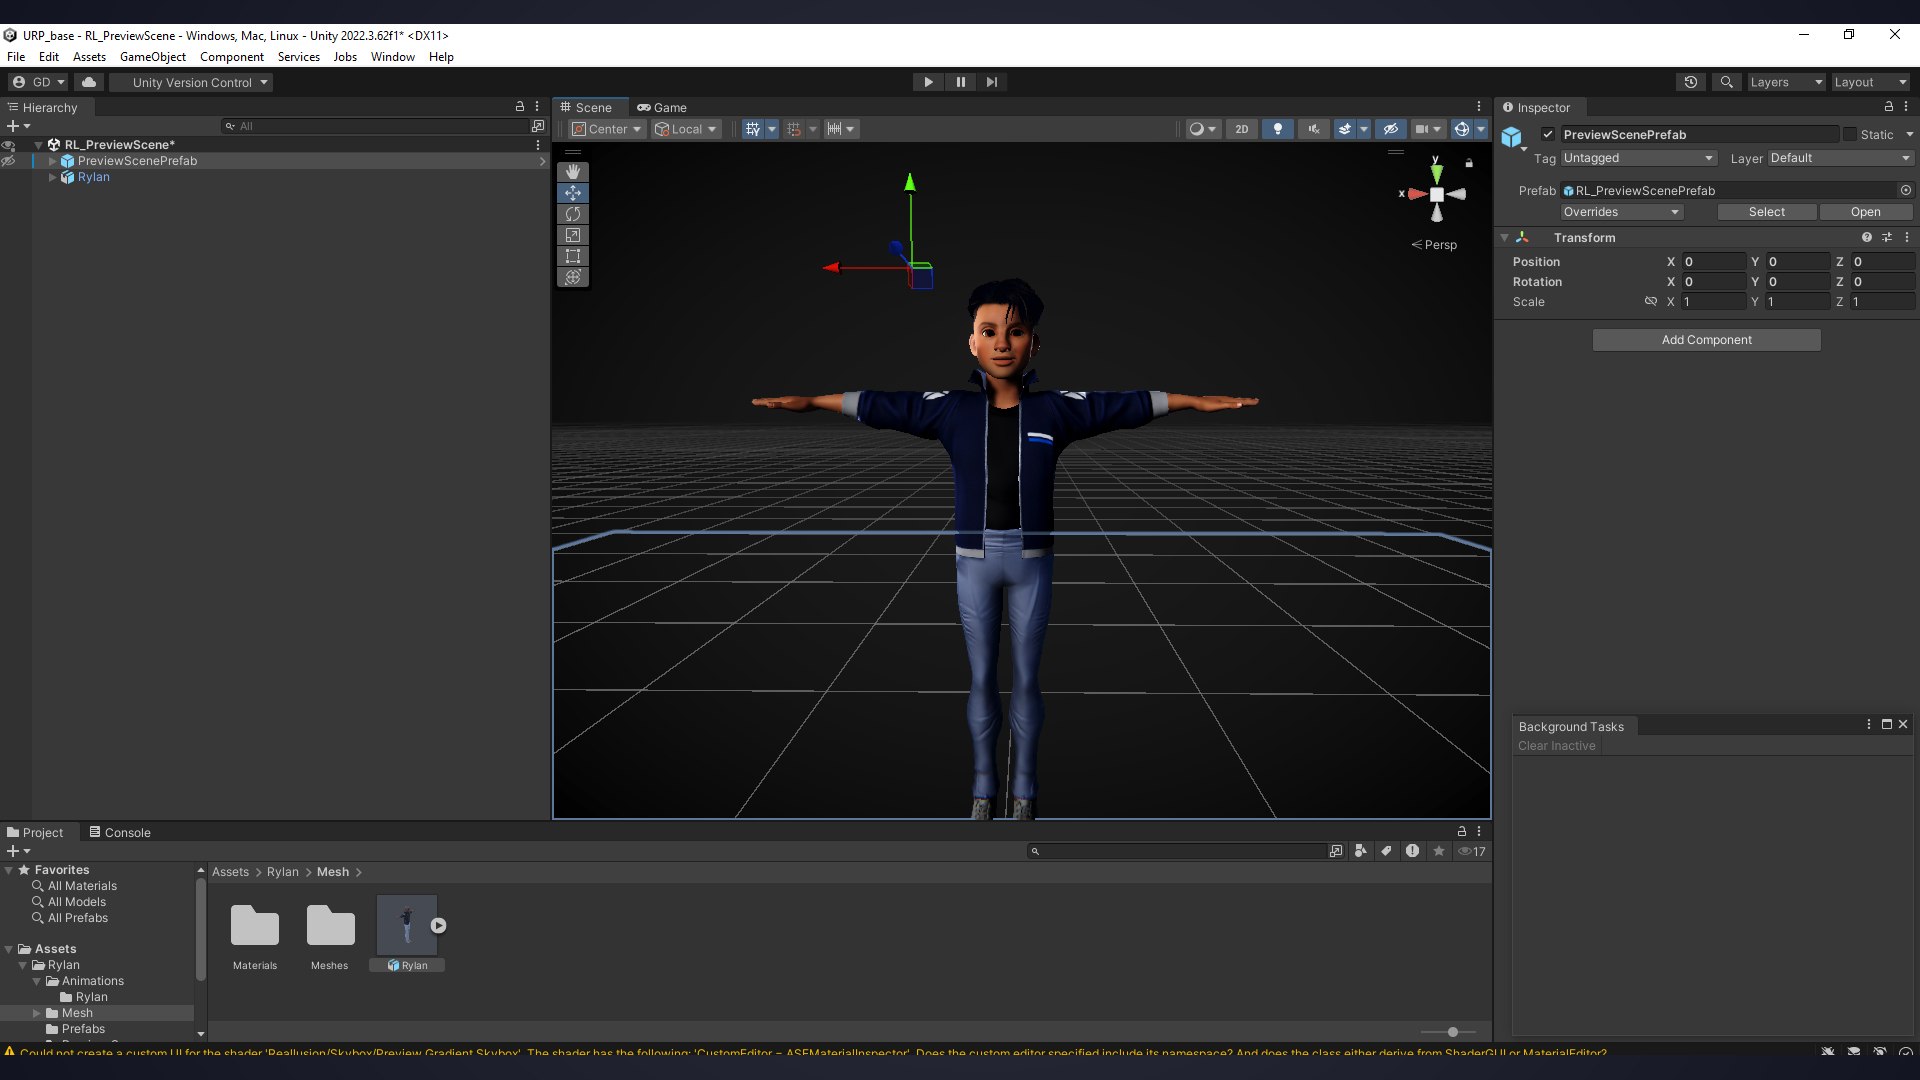Open the Tag Untagged dropdown

[1639, 158]
